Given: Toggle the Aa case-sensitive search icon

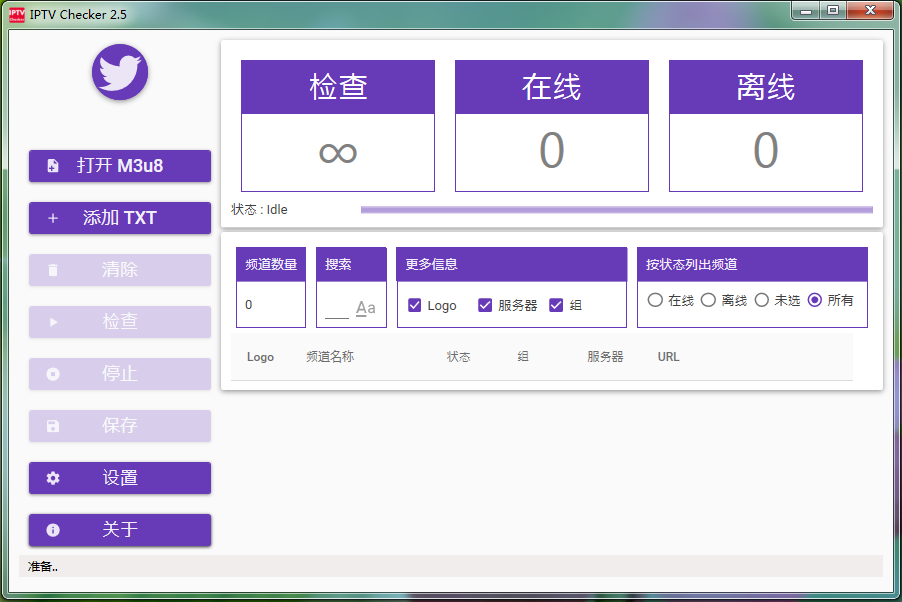Looking at the screenshot, I should (365, 308).
